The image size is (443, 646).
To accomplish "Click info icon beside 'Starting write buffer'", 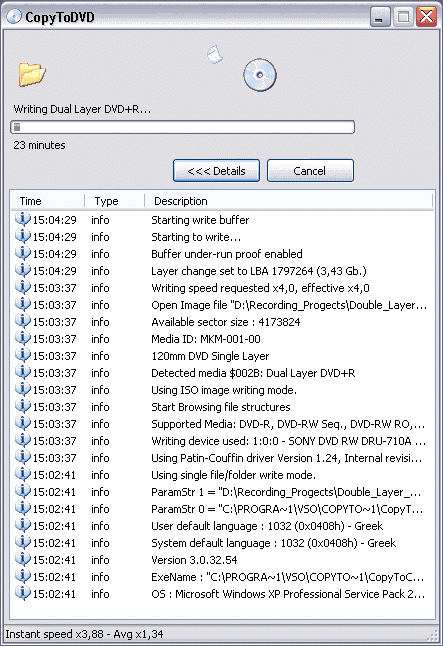I will (x=23, y=219).
